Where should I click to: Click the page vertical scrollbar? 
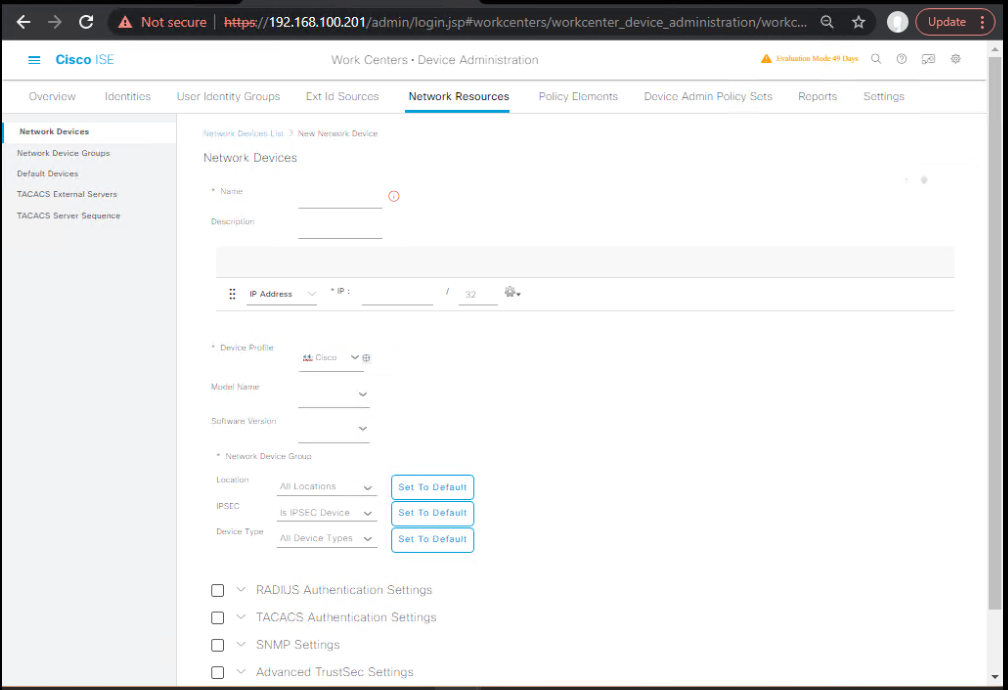click(x=995, y=331)
